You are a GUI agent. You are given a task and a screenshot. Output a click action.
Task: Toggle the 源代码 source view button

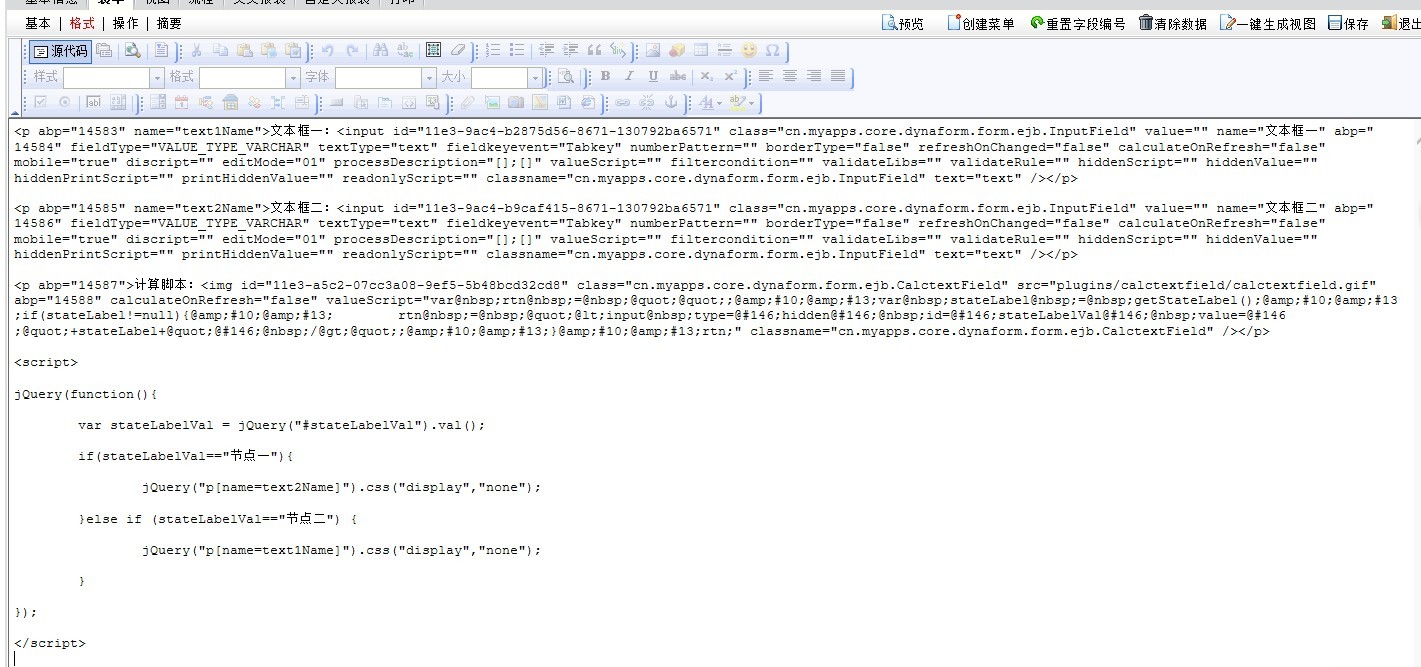pos(59,51)
